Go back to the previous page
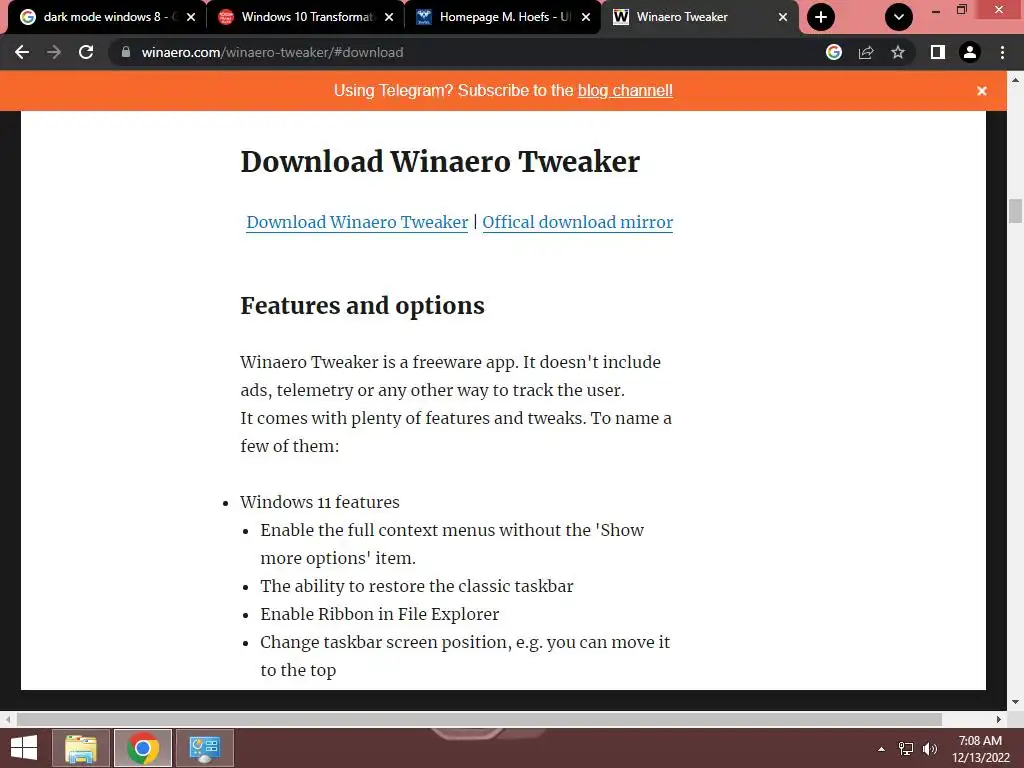 [x=22, y=52]
